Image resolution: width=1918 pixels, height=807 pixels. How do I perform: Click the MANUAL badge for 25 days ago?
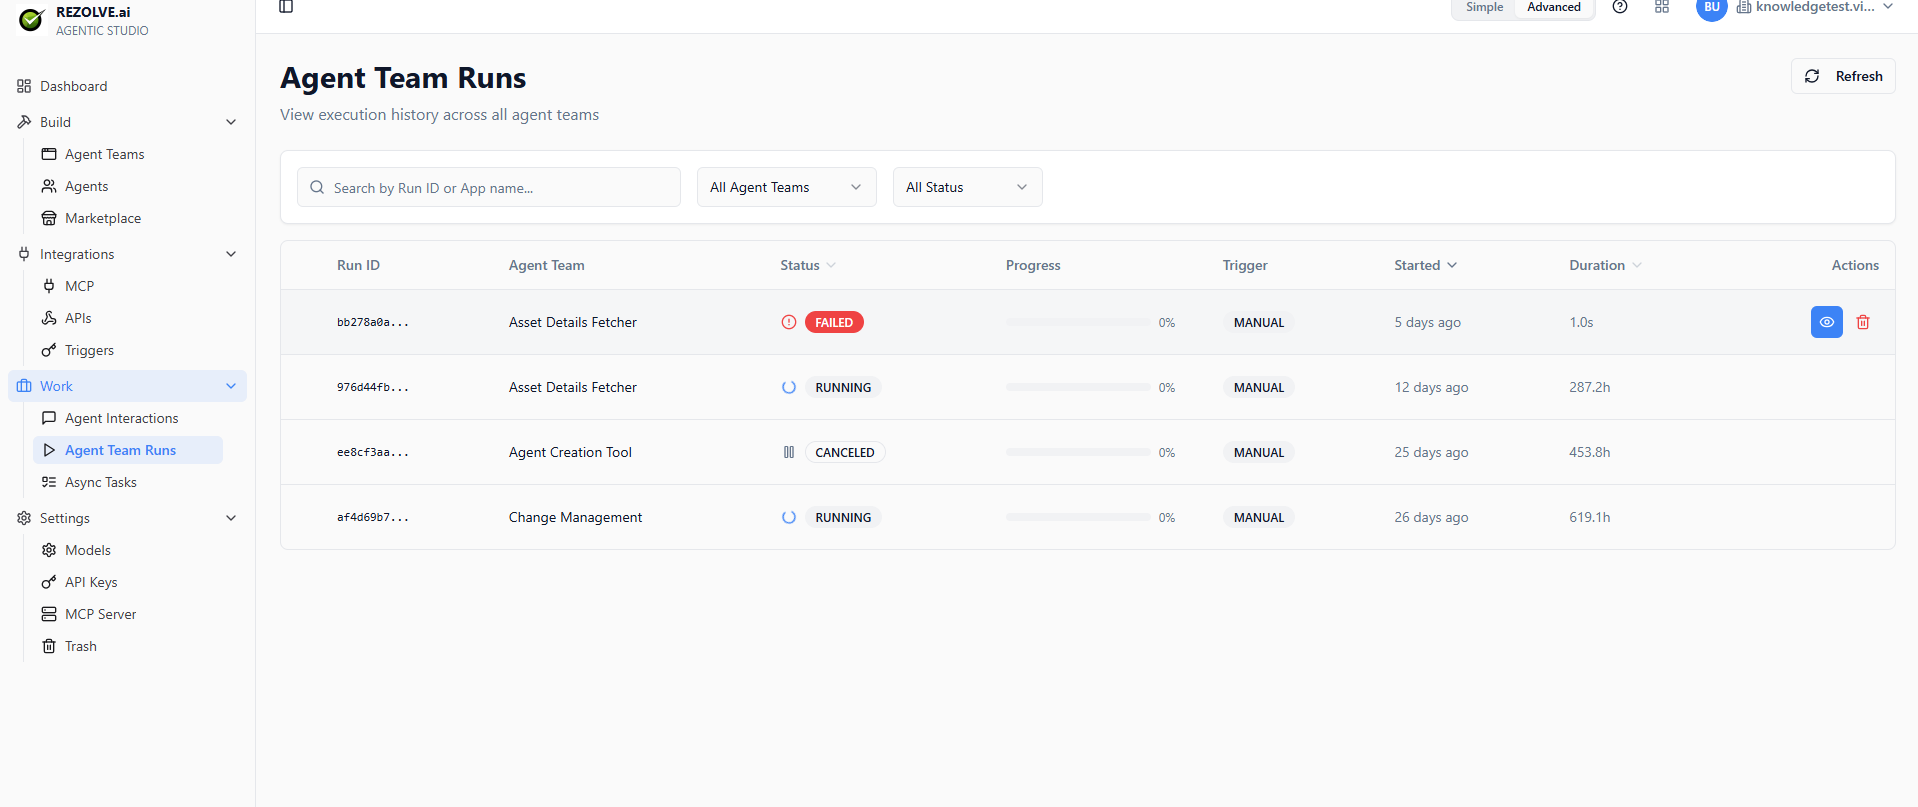pyautogui.click(x=1258, y=452)
